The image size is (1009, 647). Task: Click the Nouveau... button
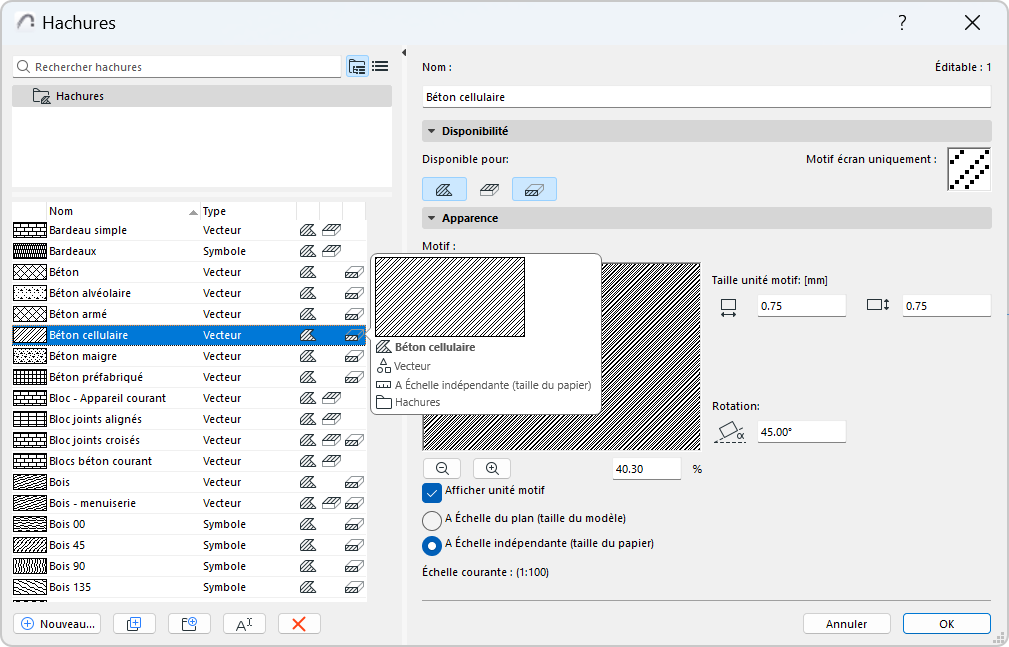pos(58,623)
